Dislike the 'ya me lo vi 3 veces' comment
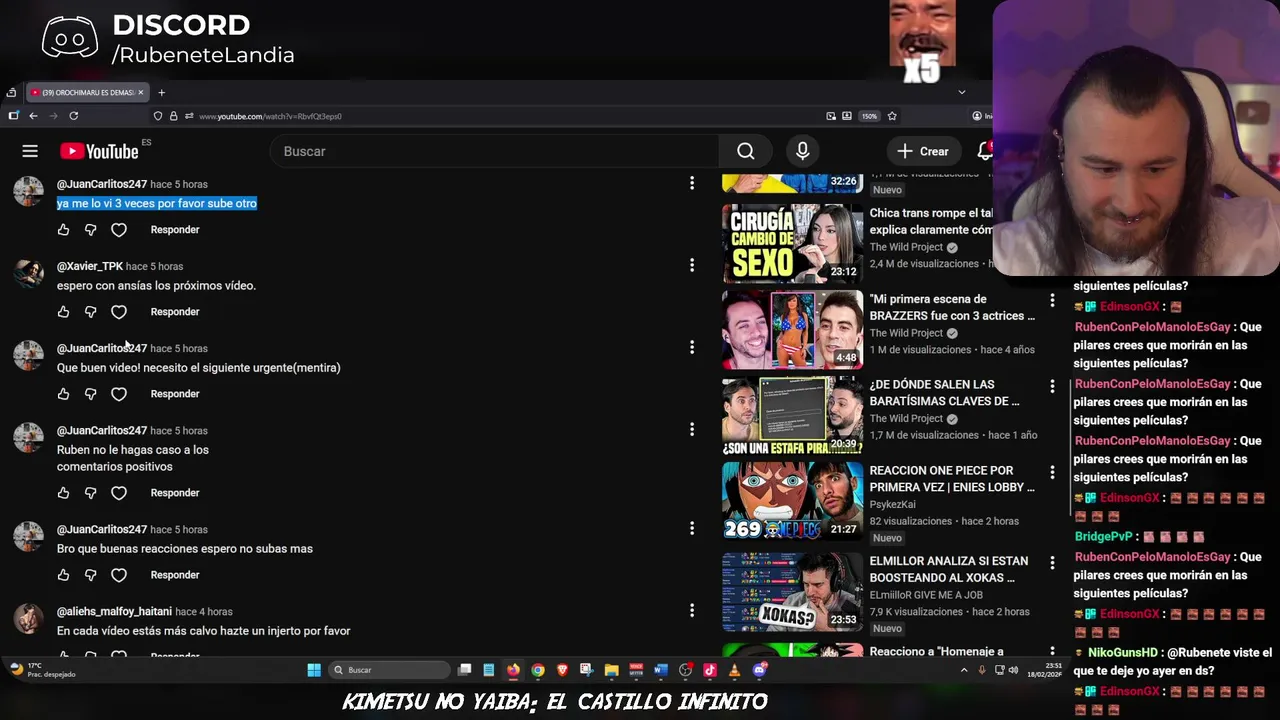 (x=90, y=230)
